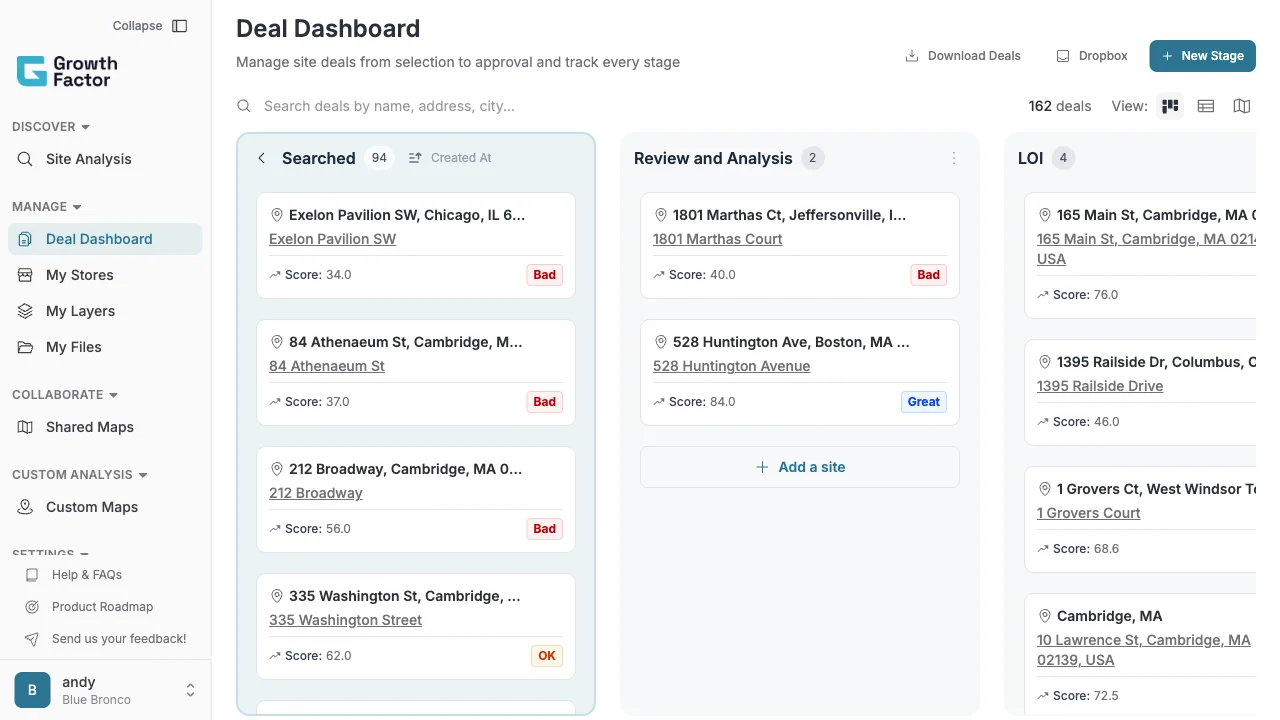1280x720 pixels.
Task: Select the kanban board view icon
Action: point(1170,105)
